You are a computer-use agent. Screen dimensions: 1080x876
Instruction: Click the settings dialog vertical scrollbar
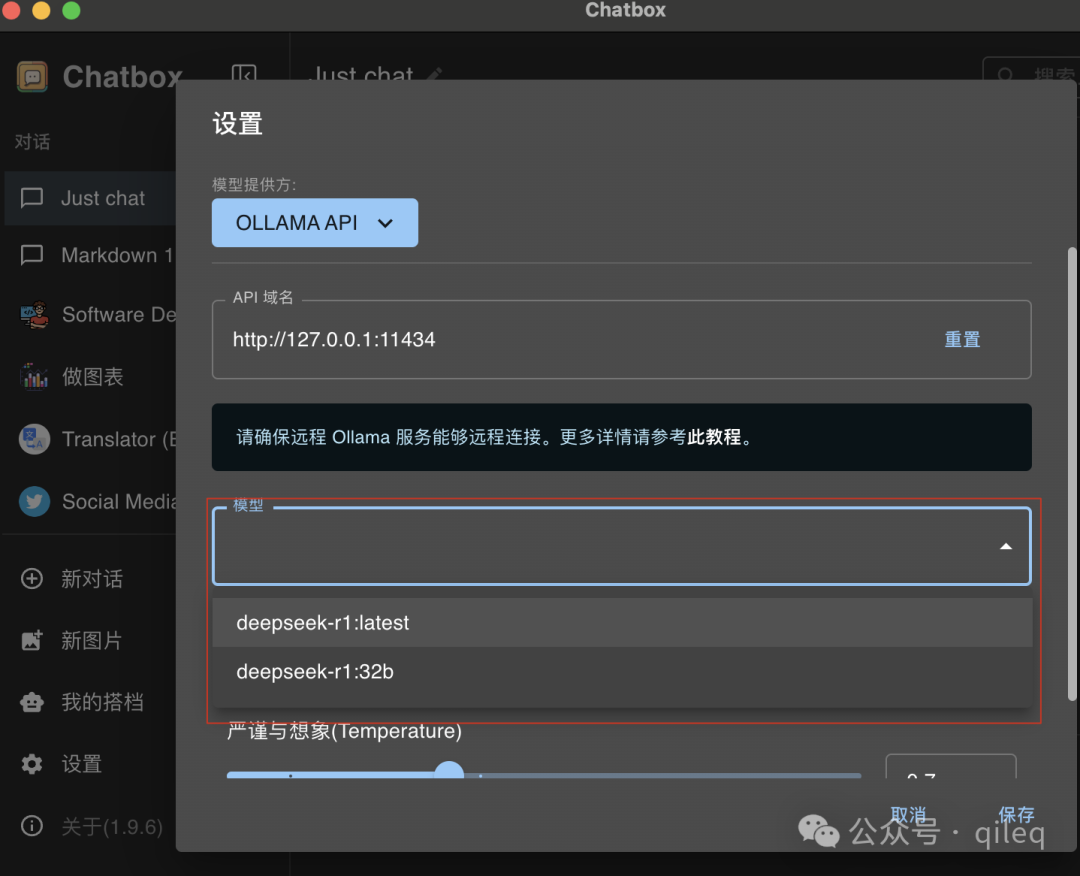[1072, 474]
